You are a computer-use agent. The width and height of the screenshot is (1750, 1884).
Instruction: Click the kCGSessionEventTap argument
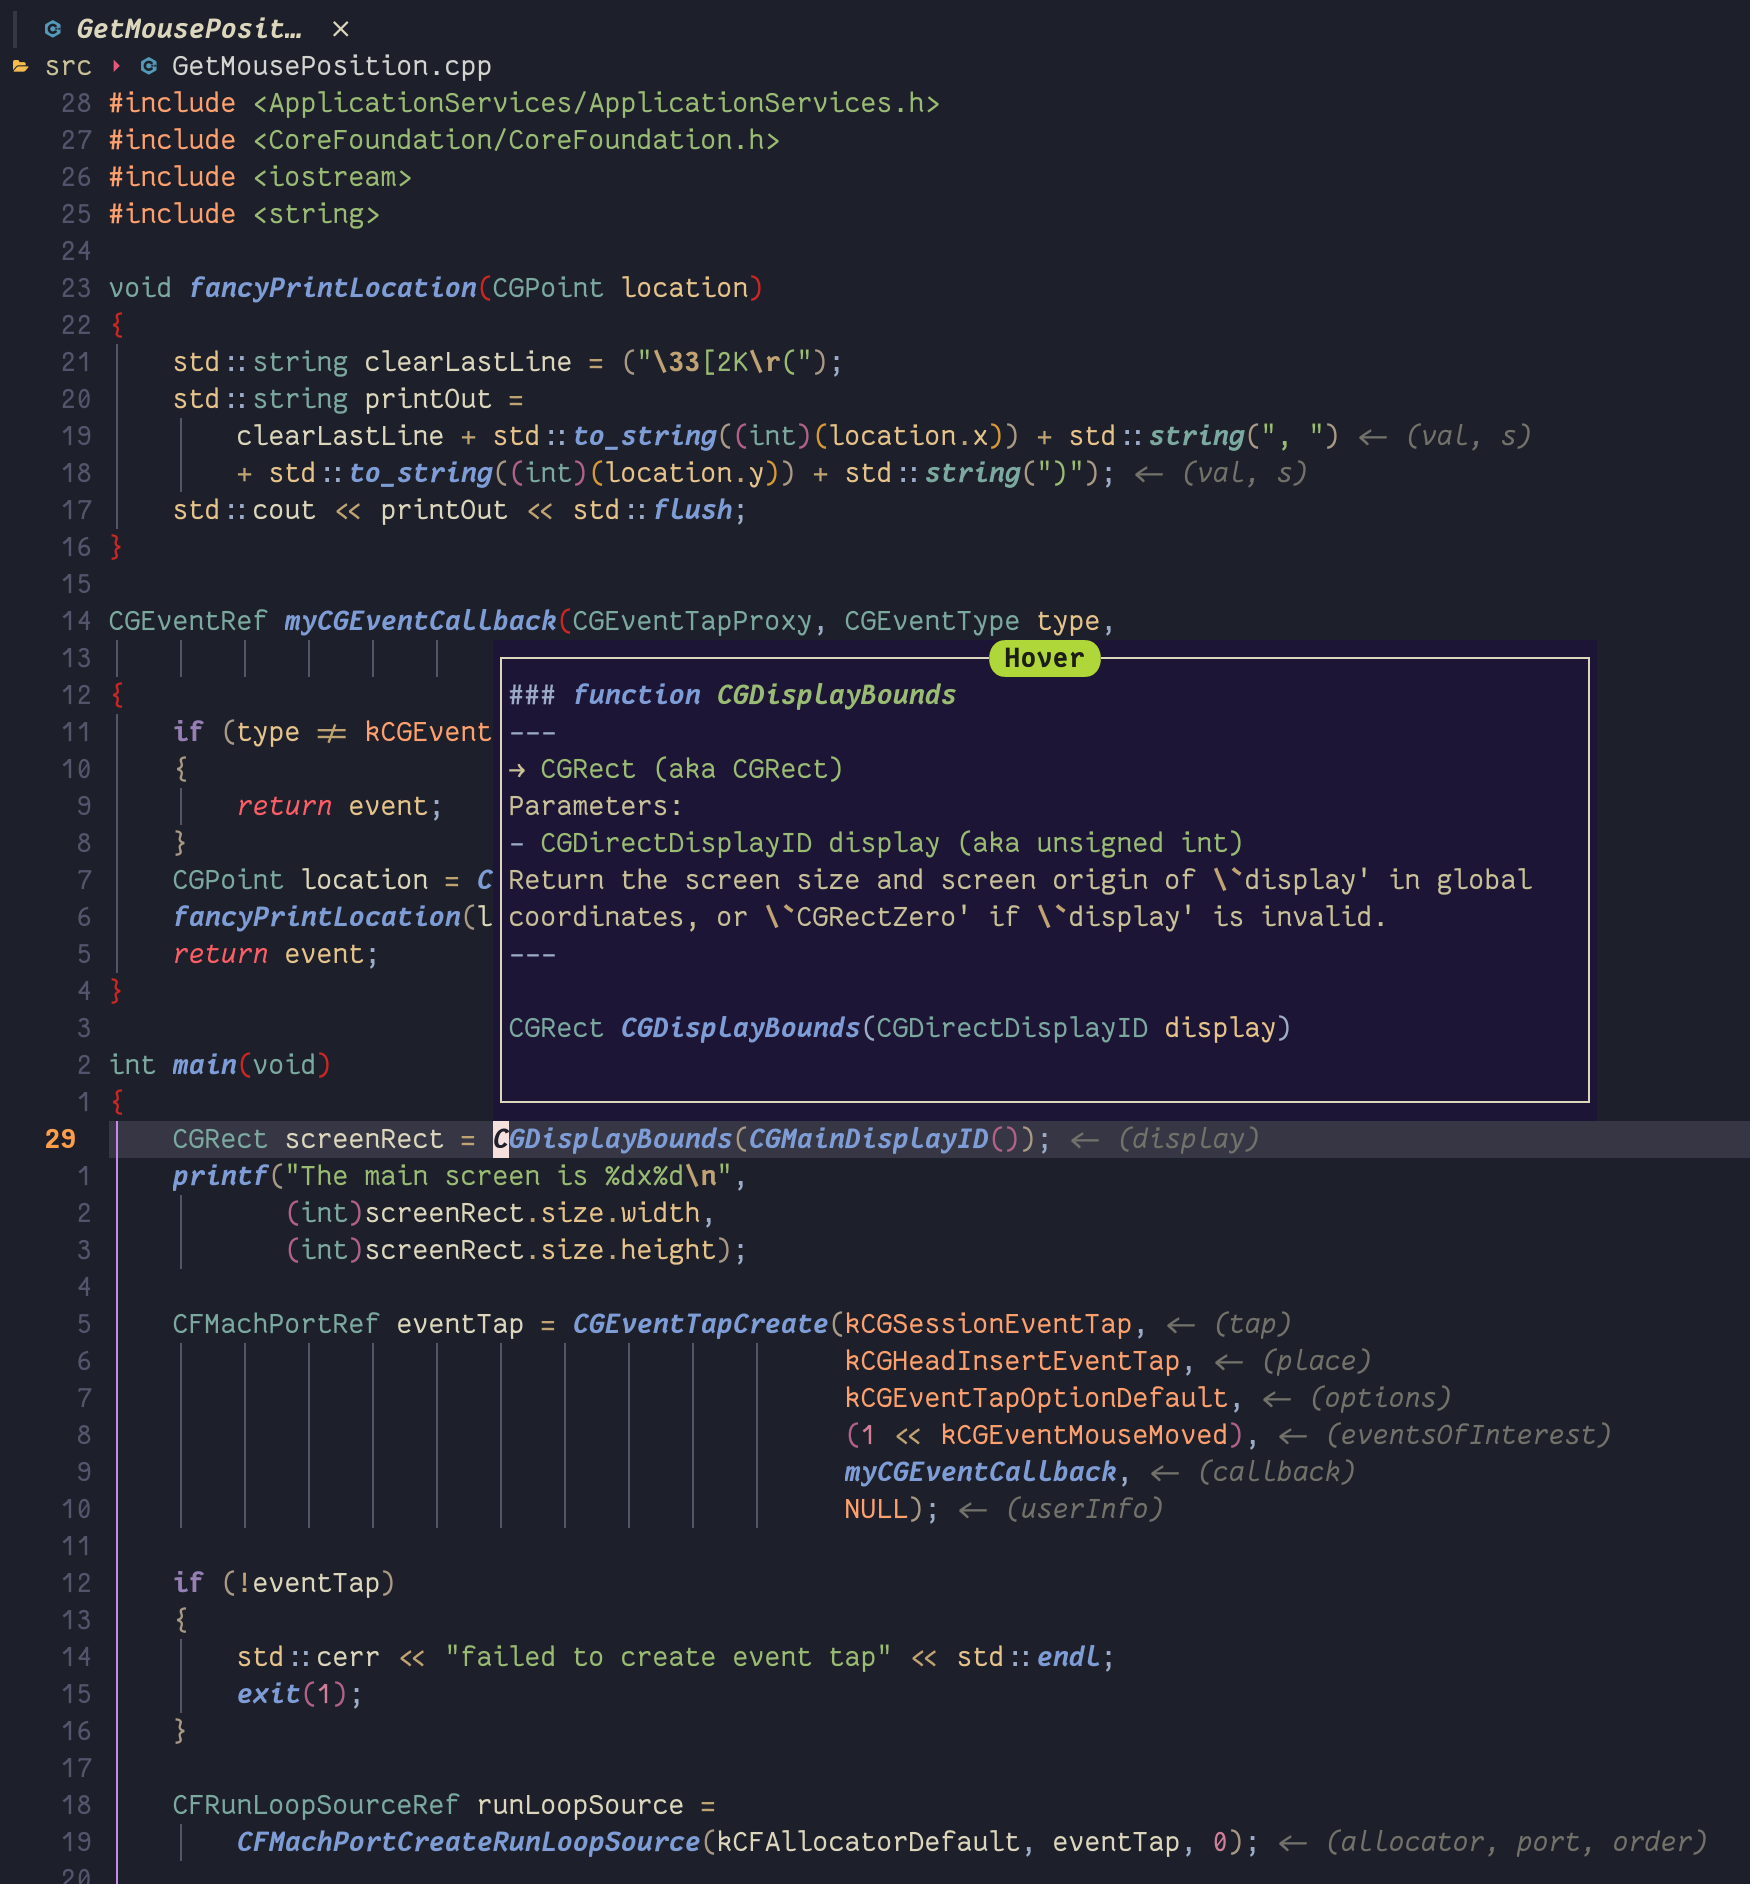click(988, 1323)
